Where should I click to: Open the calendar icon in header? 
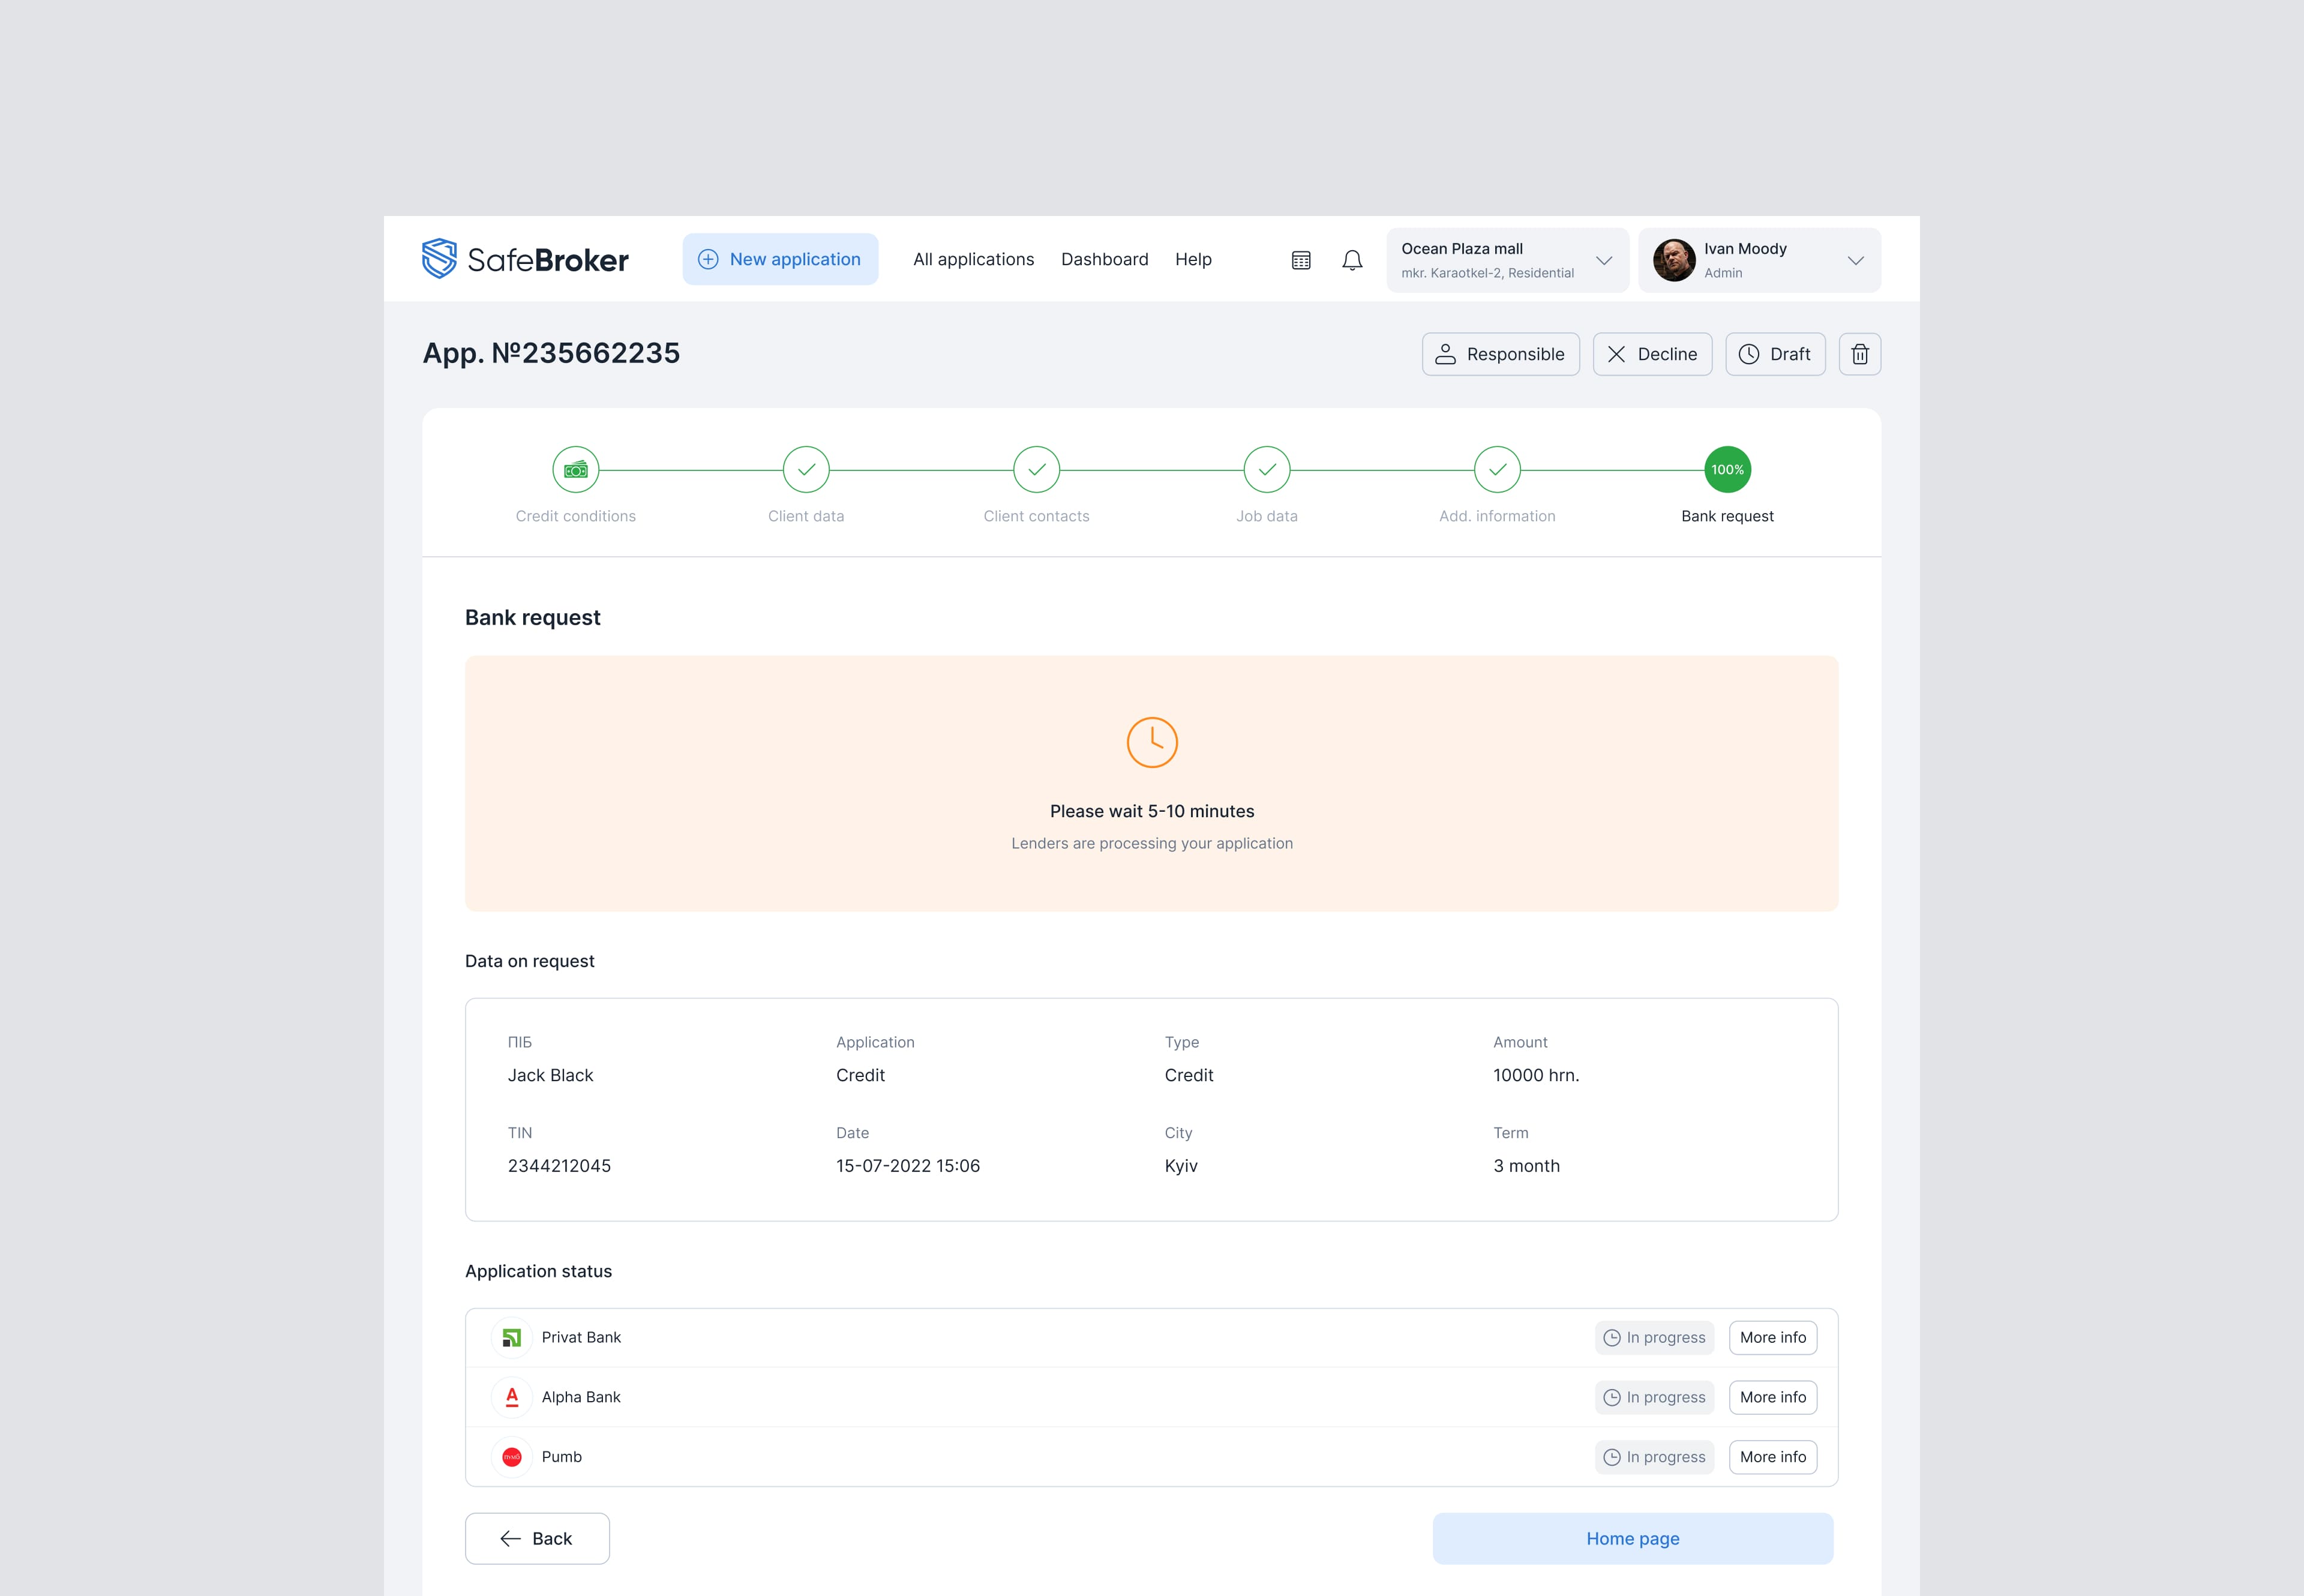click(x=1300, y=260)
